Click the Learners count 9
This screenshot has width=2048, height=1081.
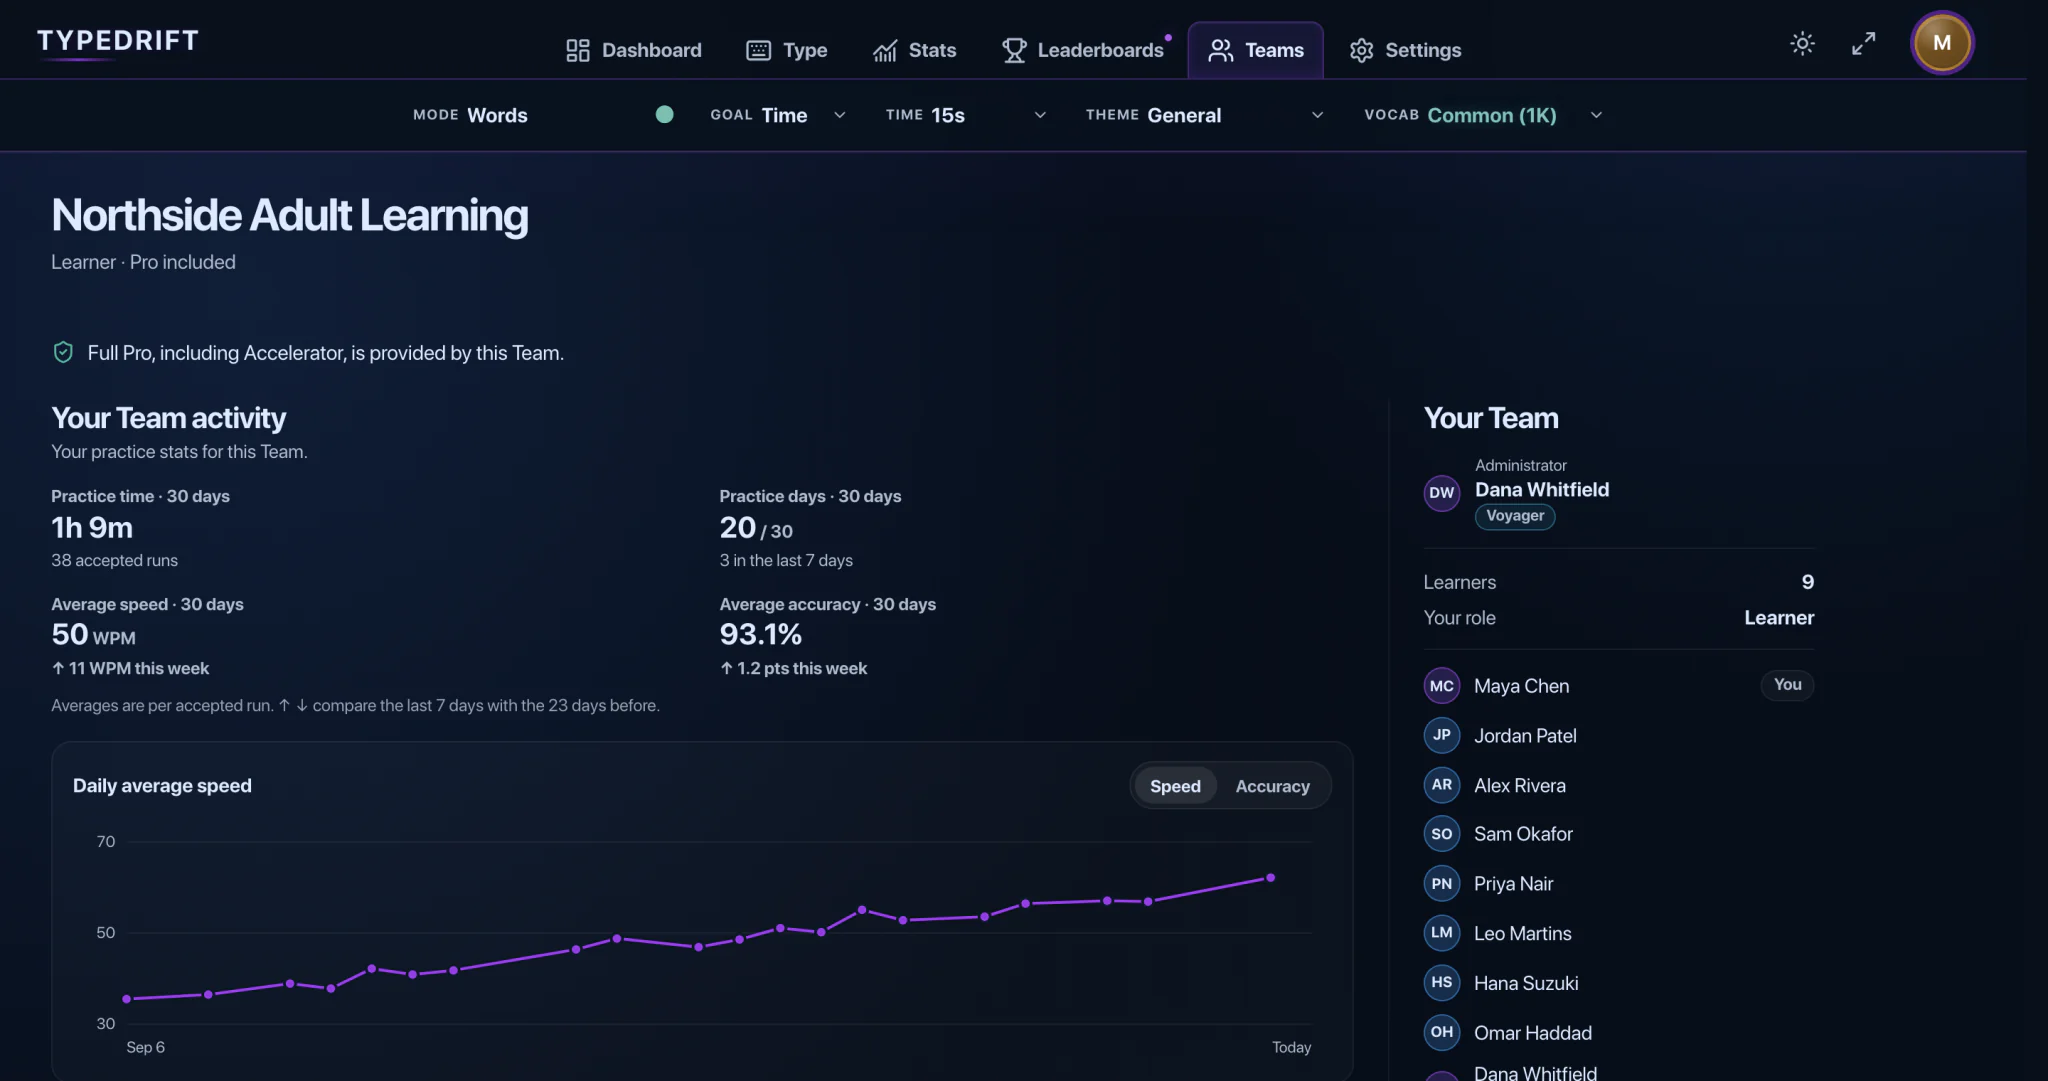1807,582
